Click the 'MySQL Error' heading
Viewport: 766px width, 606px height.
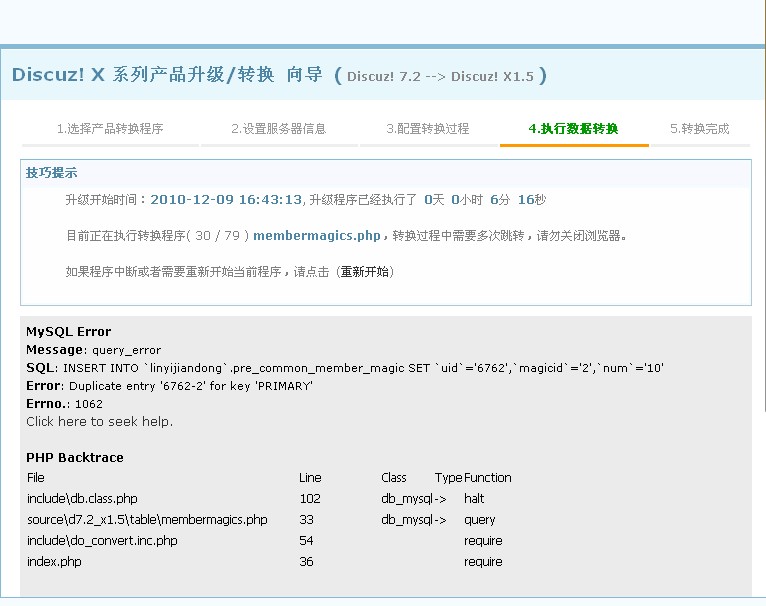68,332
